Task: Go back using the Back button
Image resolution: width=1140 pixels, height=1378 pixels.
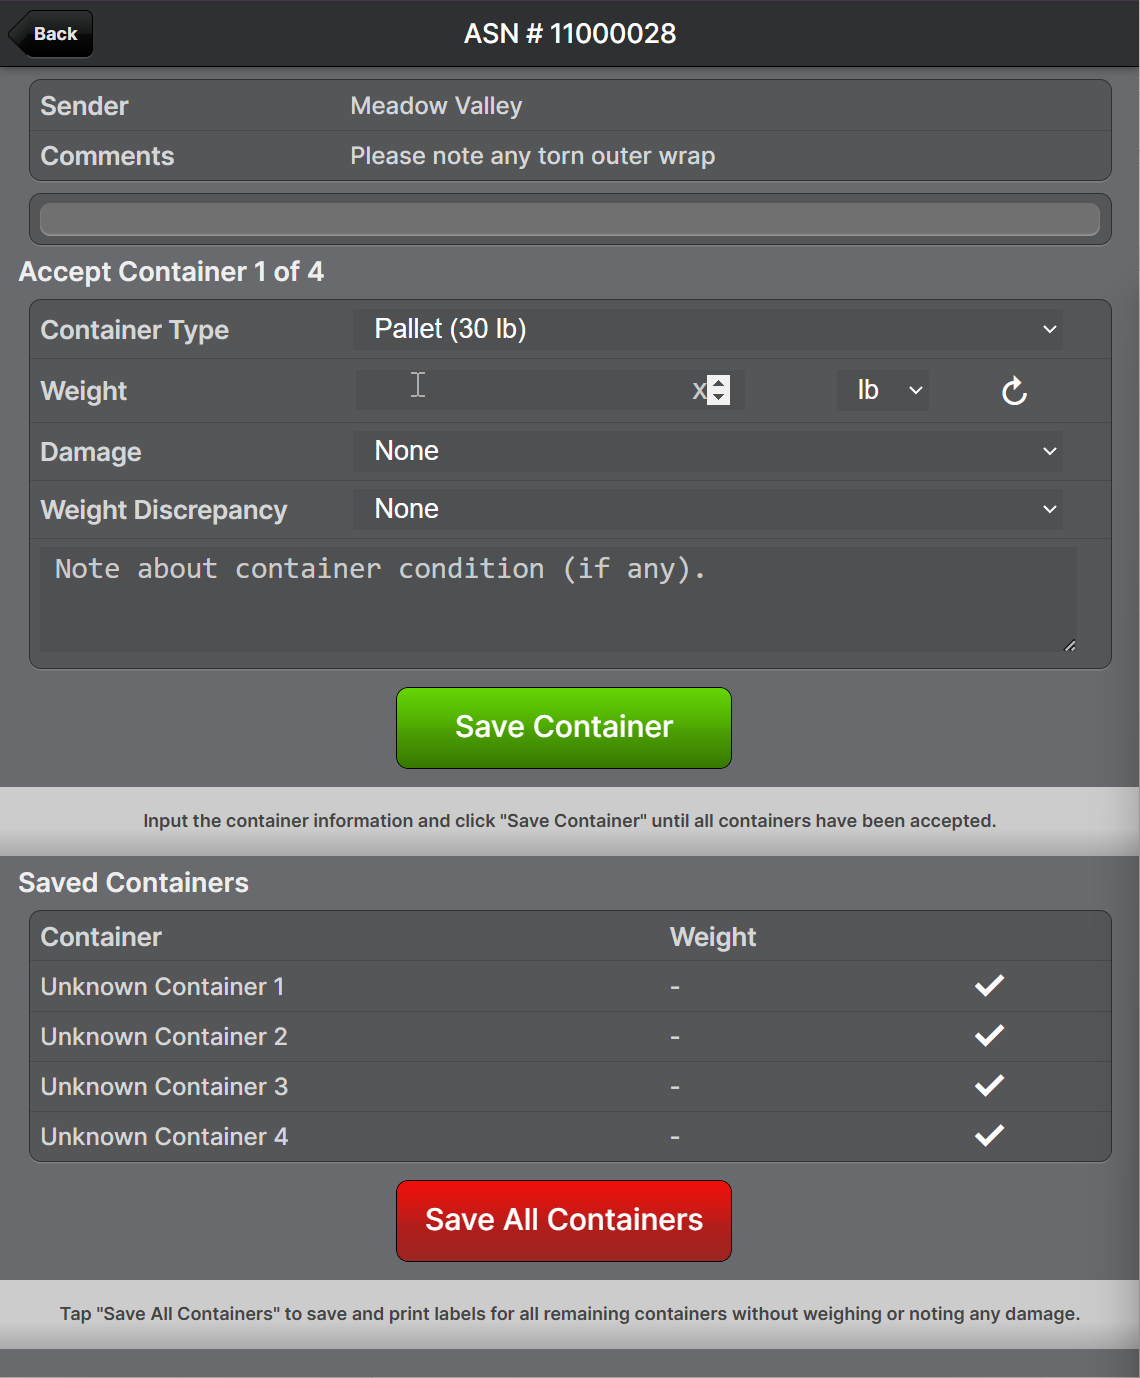Action: click(52, 34)
